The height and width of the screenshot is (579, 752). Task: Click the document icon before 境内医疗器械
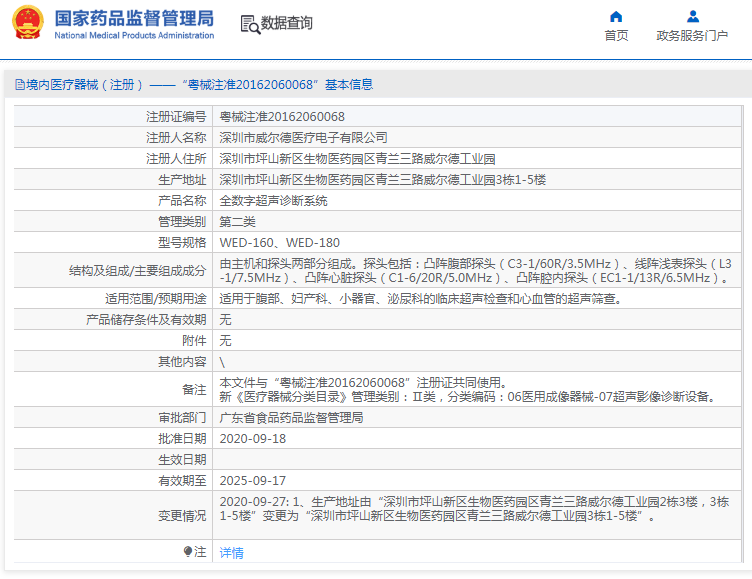click(20, 85)
